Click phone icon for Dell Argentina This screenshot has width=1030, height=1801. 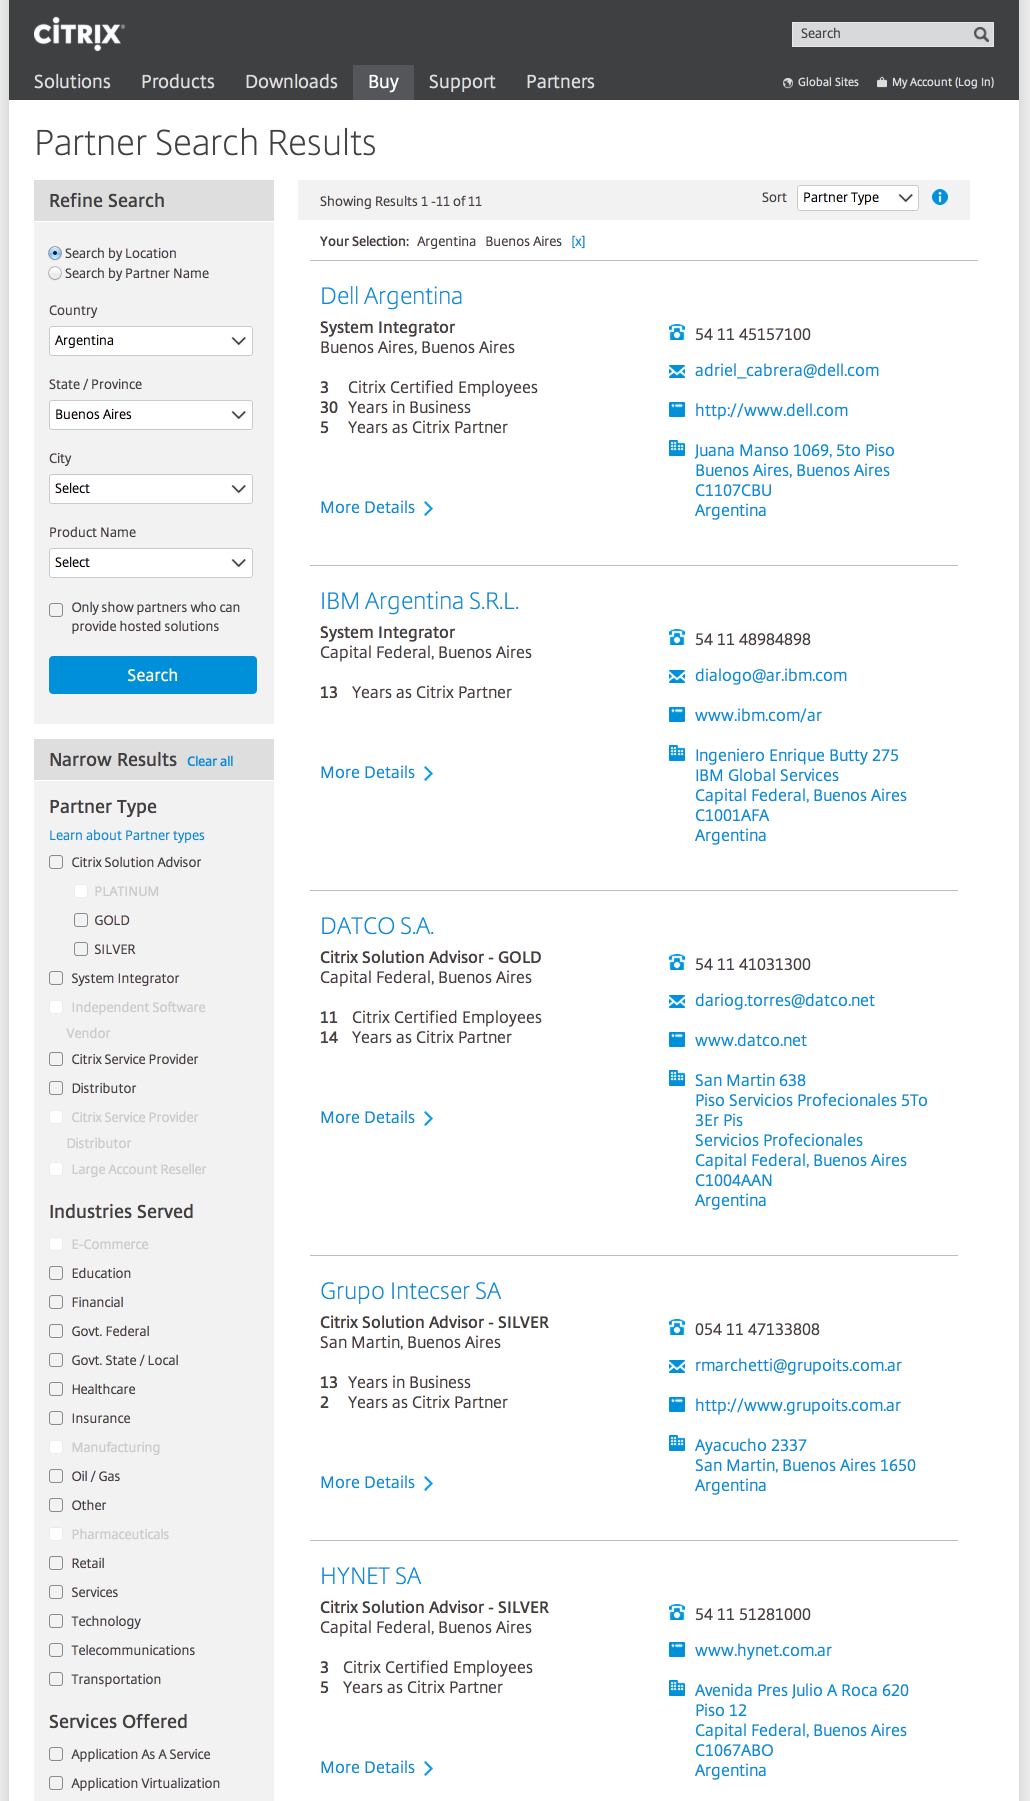coord(677,333)
